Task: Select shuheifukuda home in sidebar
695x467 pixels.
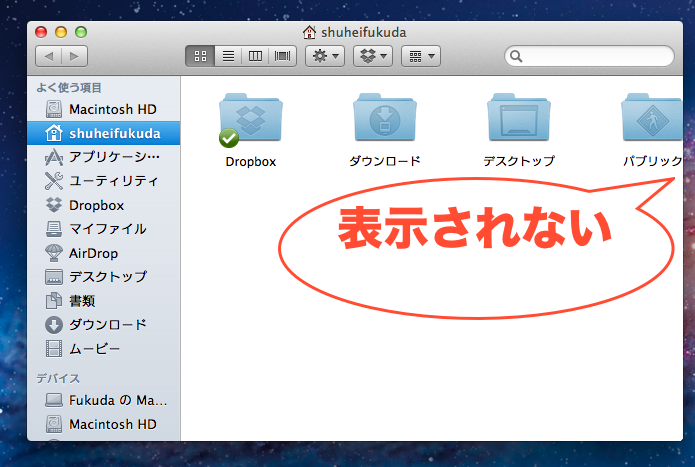Action: click(x=104, y=133)
